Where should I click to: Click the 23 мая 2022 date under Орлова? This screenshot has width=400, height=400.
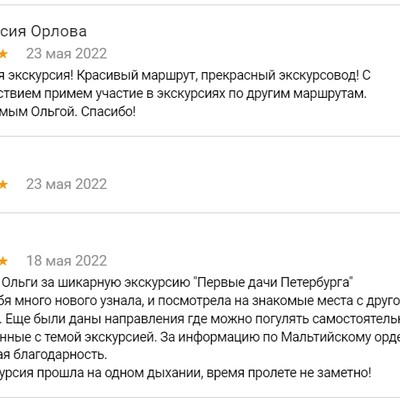click(x=67, y=54)
